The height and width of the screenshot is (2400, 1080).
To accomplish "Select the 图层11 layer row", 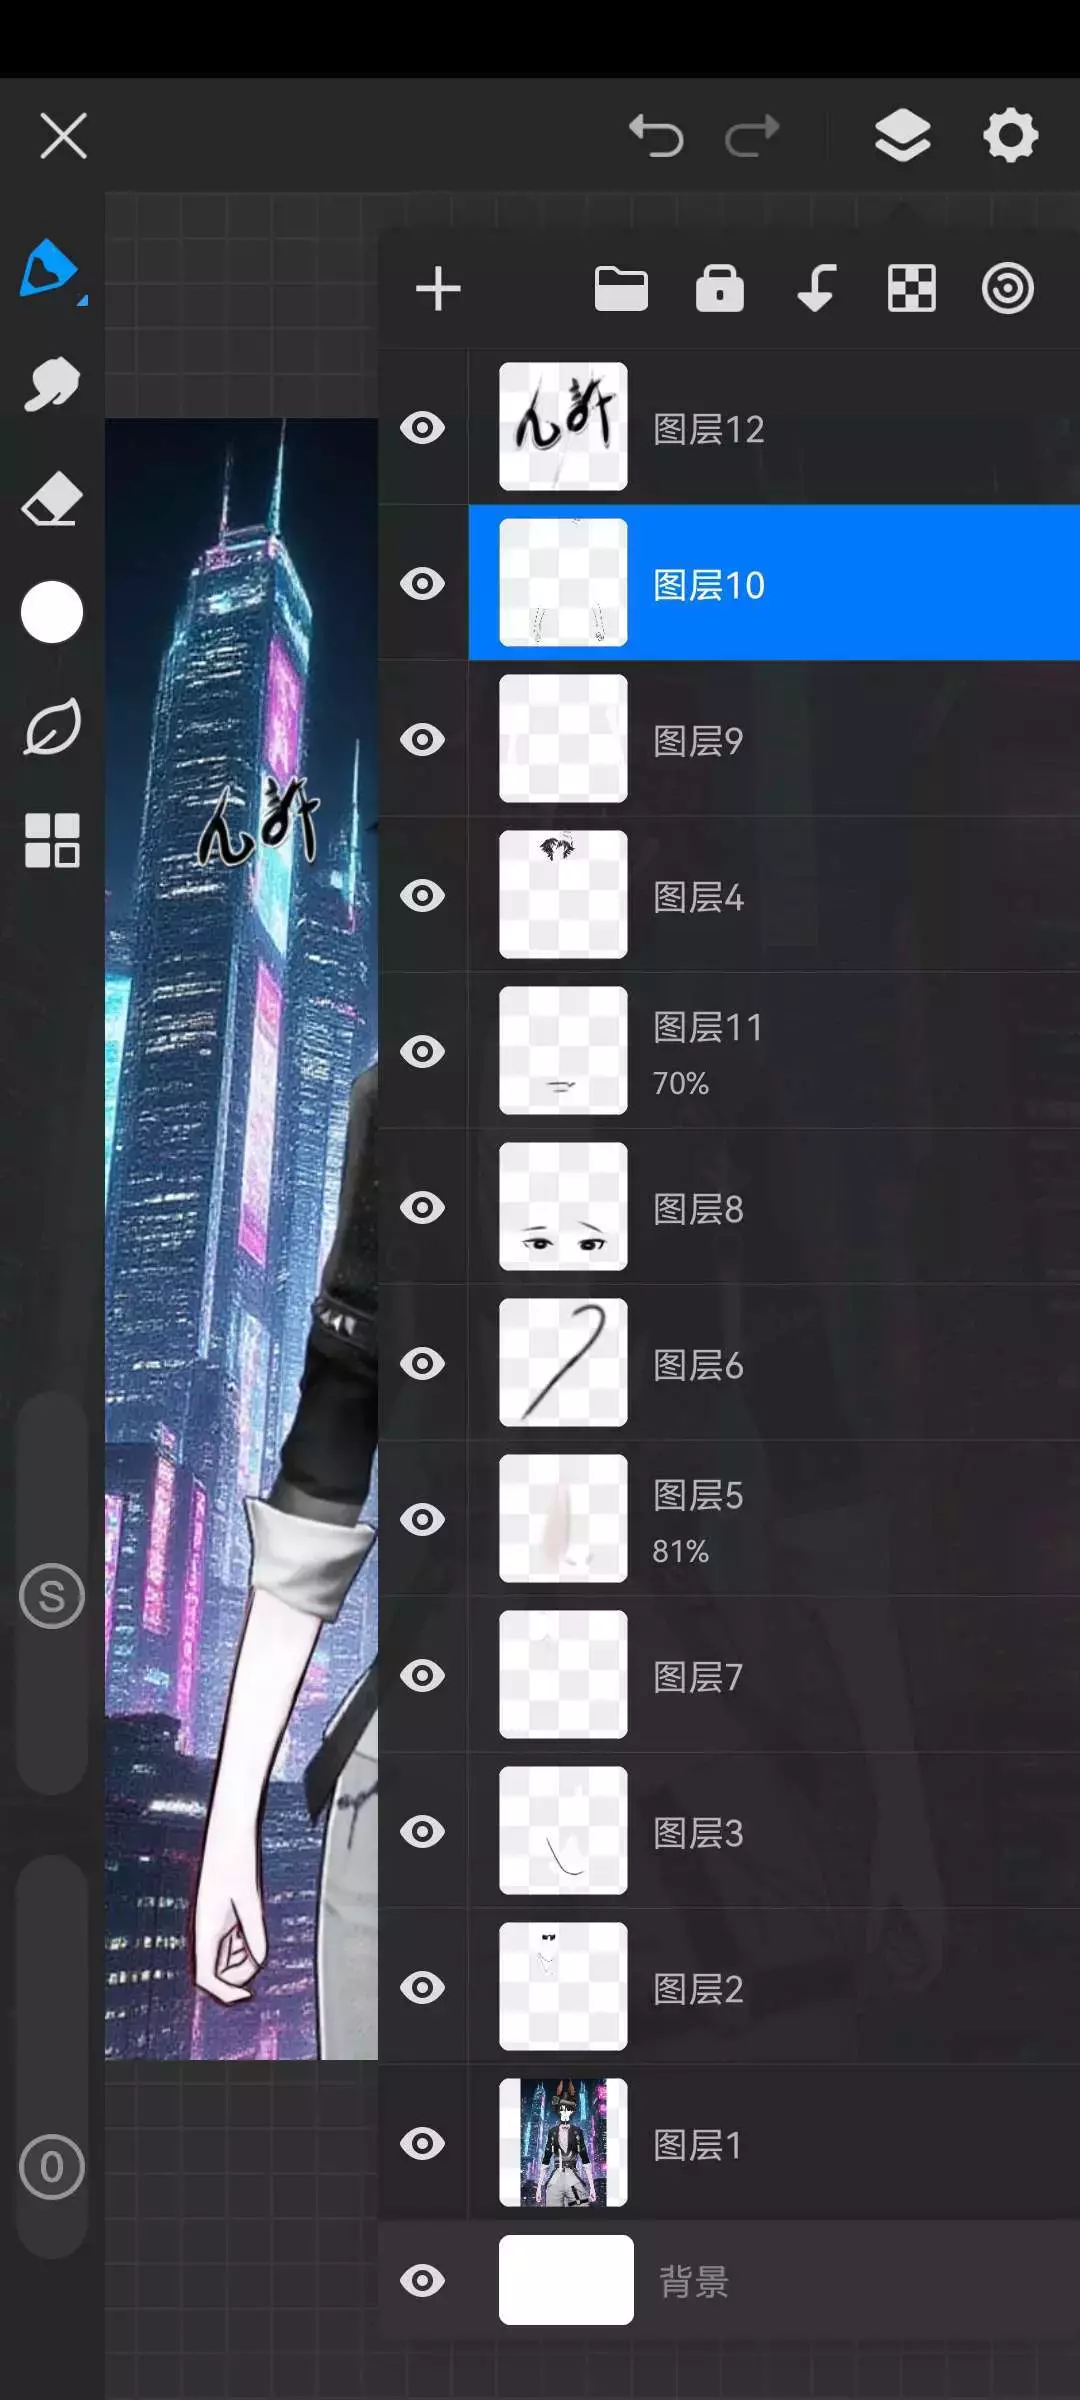I will tap(774, 1051).
